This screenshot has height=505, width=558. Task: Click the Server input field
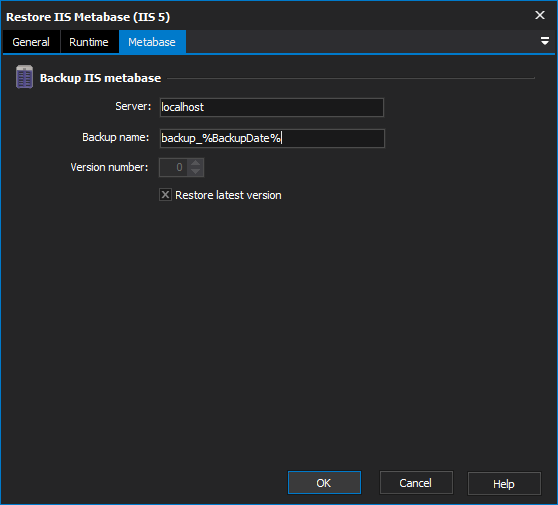[x=272, y=107]
